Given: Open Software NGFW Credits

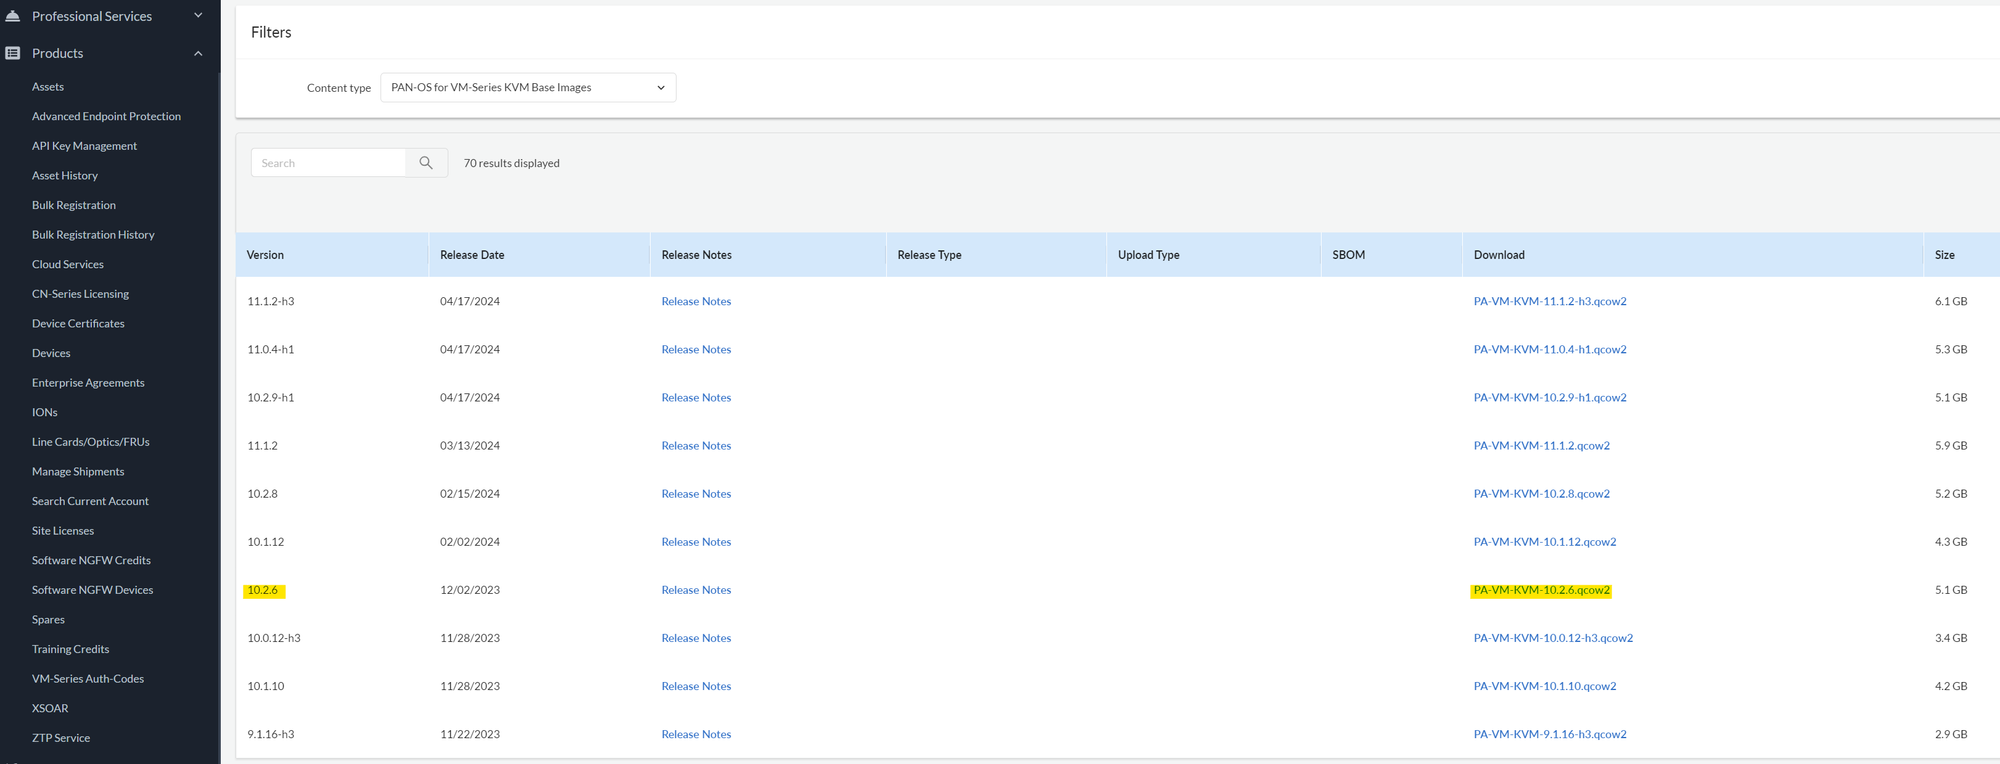Looking at the screenshot, I should tap(91, 560).
